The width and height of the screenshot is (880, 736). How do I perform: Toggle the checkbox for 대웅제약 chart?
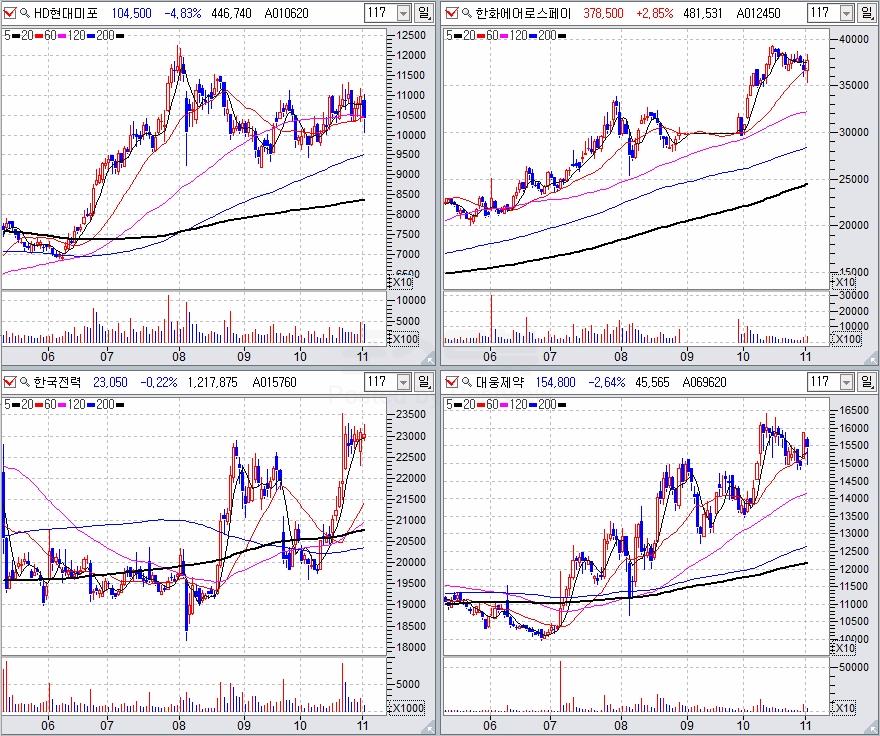[452, 381]
